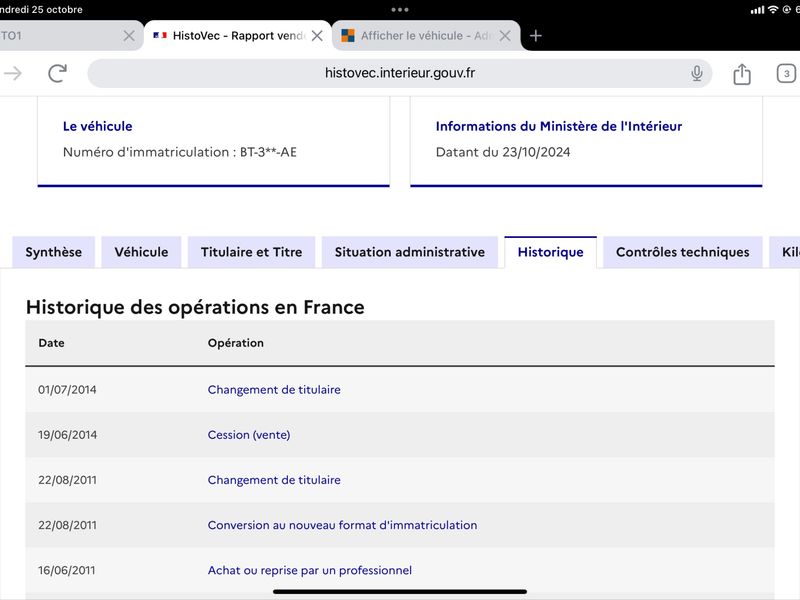Click Achat ou reprise par un professionnel
Screen dimensions: 800x600
(310, 570)
